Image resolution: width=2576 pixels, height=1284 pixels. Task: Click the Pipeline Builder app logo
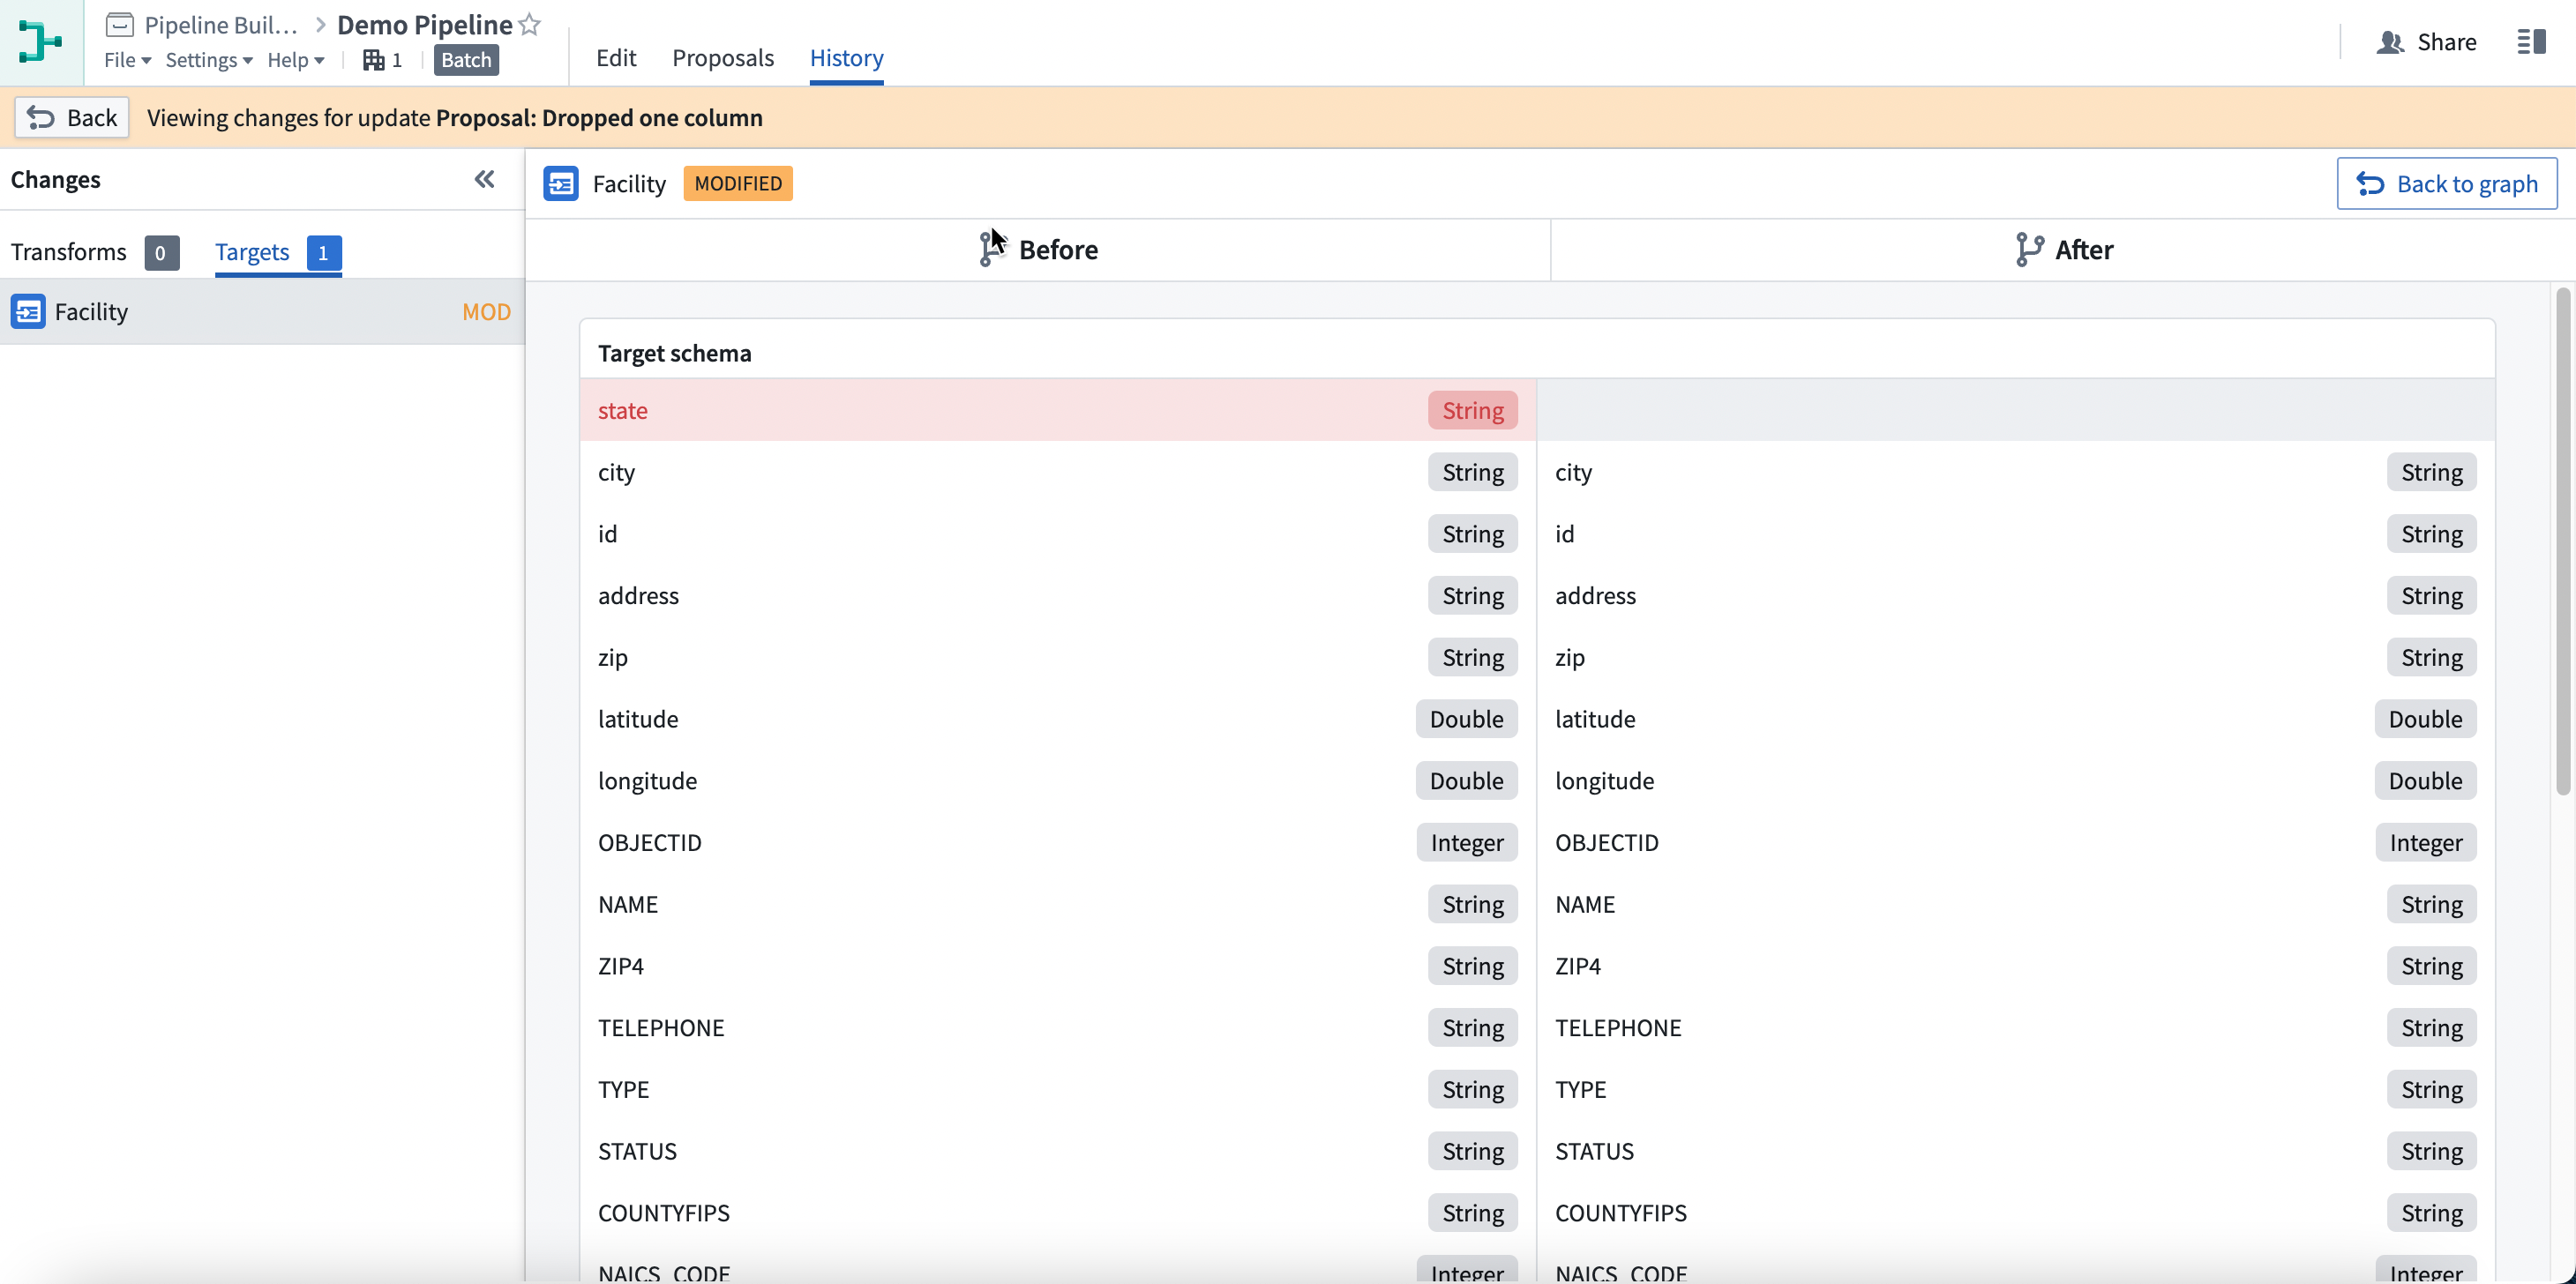[39, 41]
